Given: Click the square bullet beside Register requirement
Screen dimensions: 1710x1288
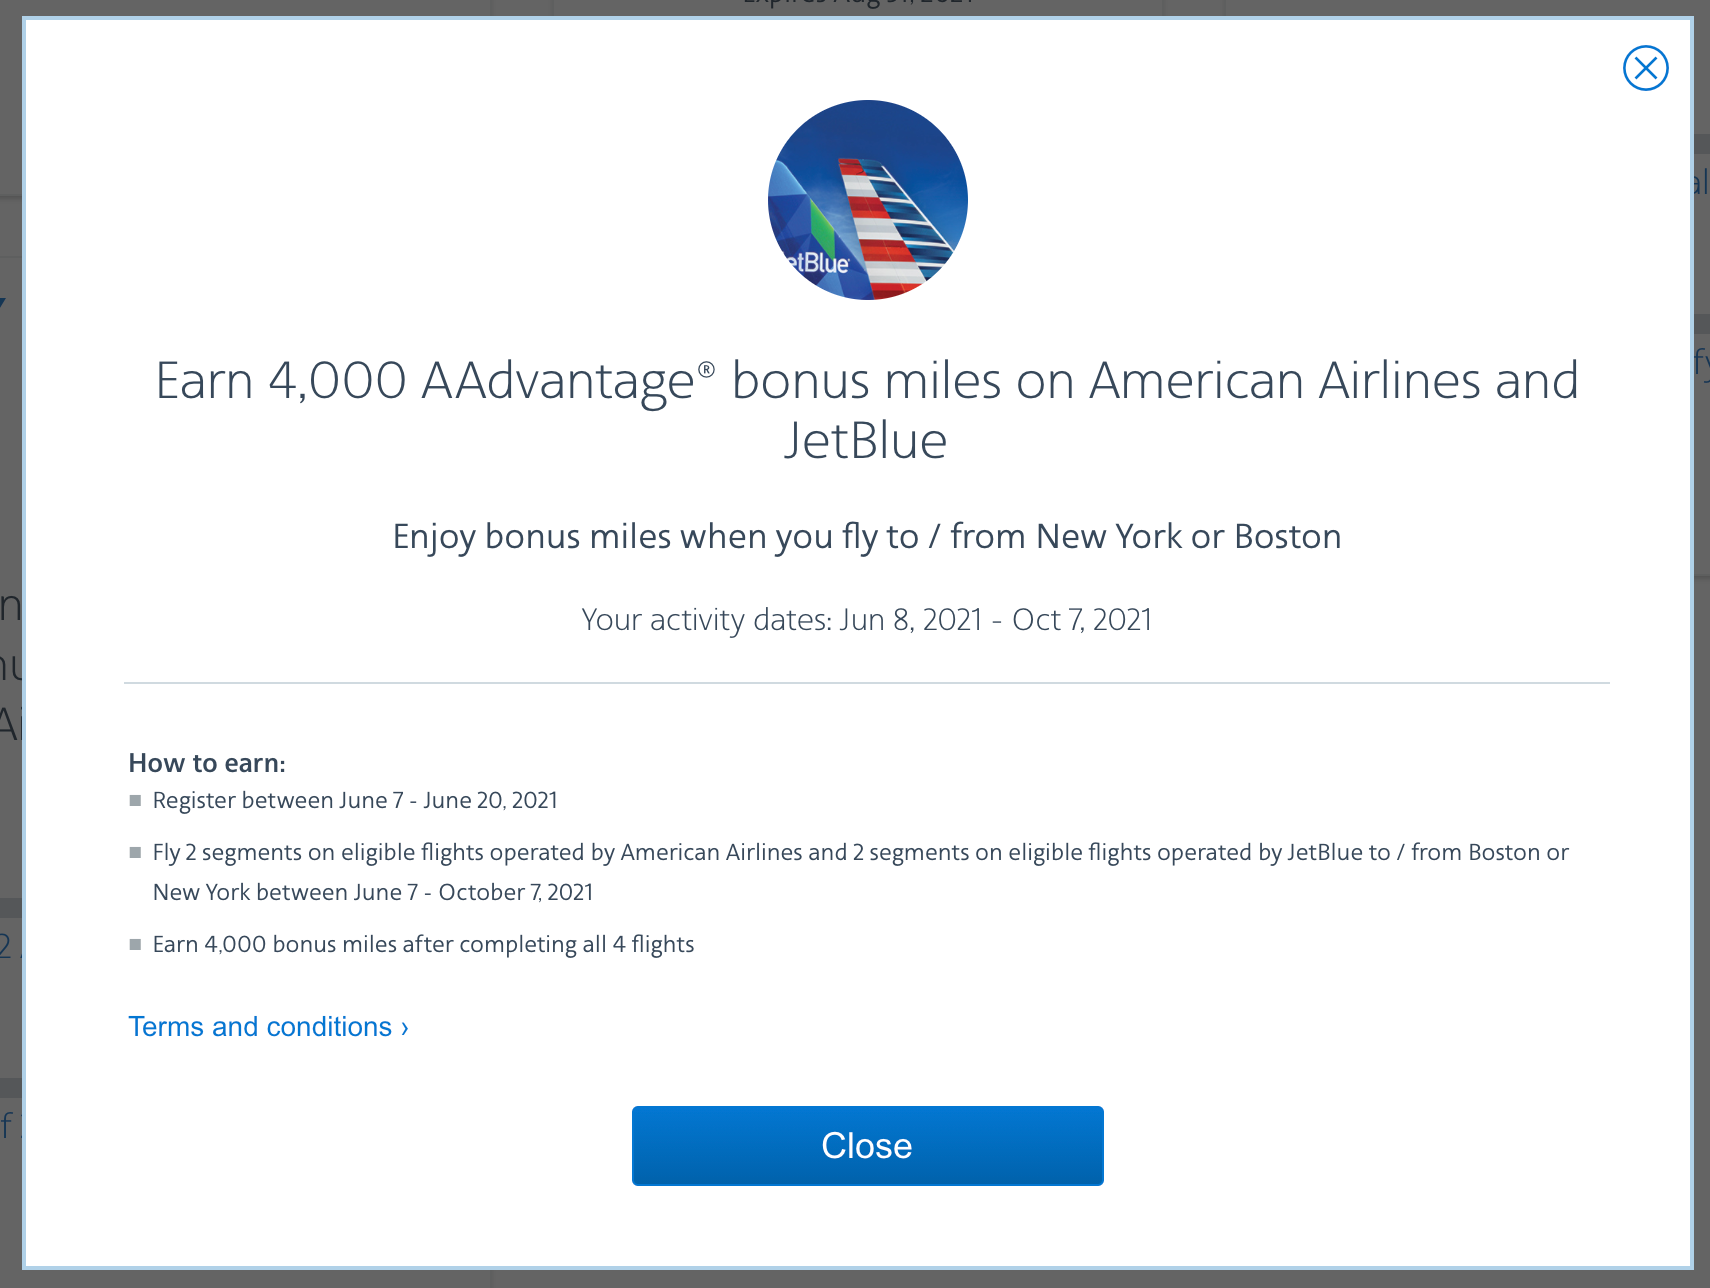Looking at the screenshot, I should point(134,800).
